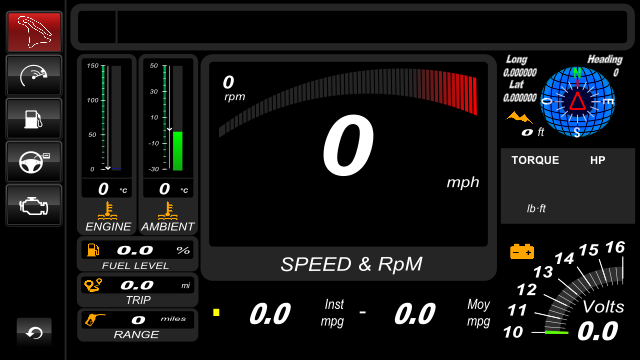
Task: Select the TRIP distance panel
Action: (138, 290)
